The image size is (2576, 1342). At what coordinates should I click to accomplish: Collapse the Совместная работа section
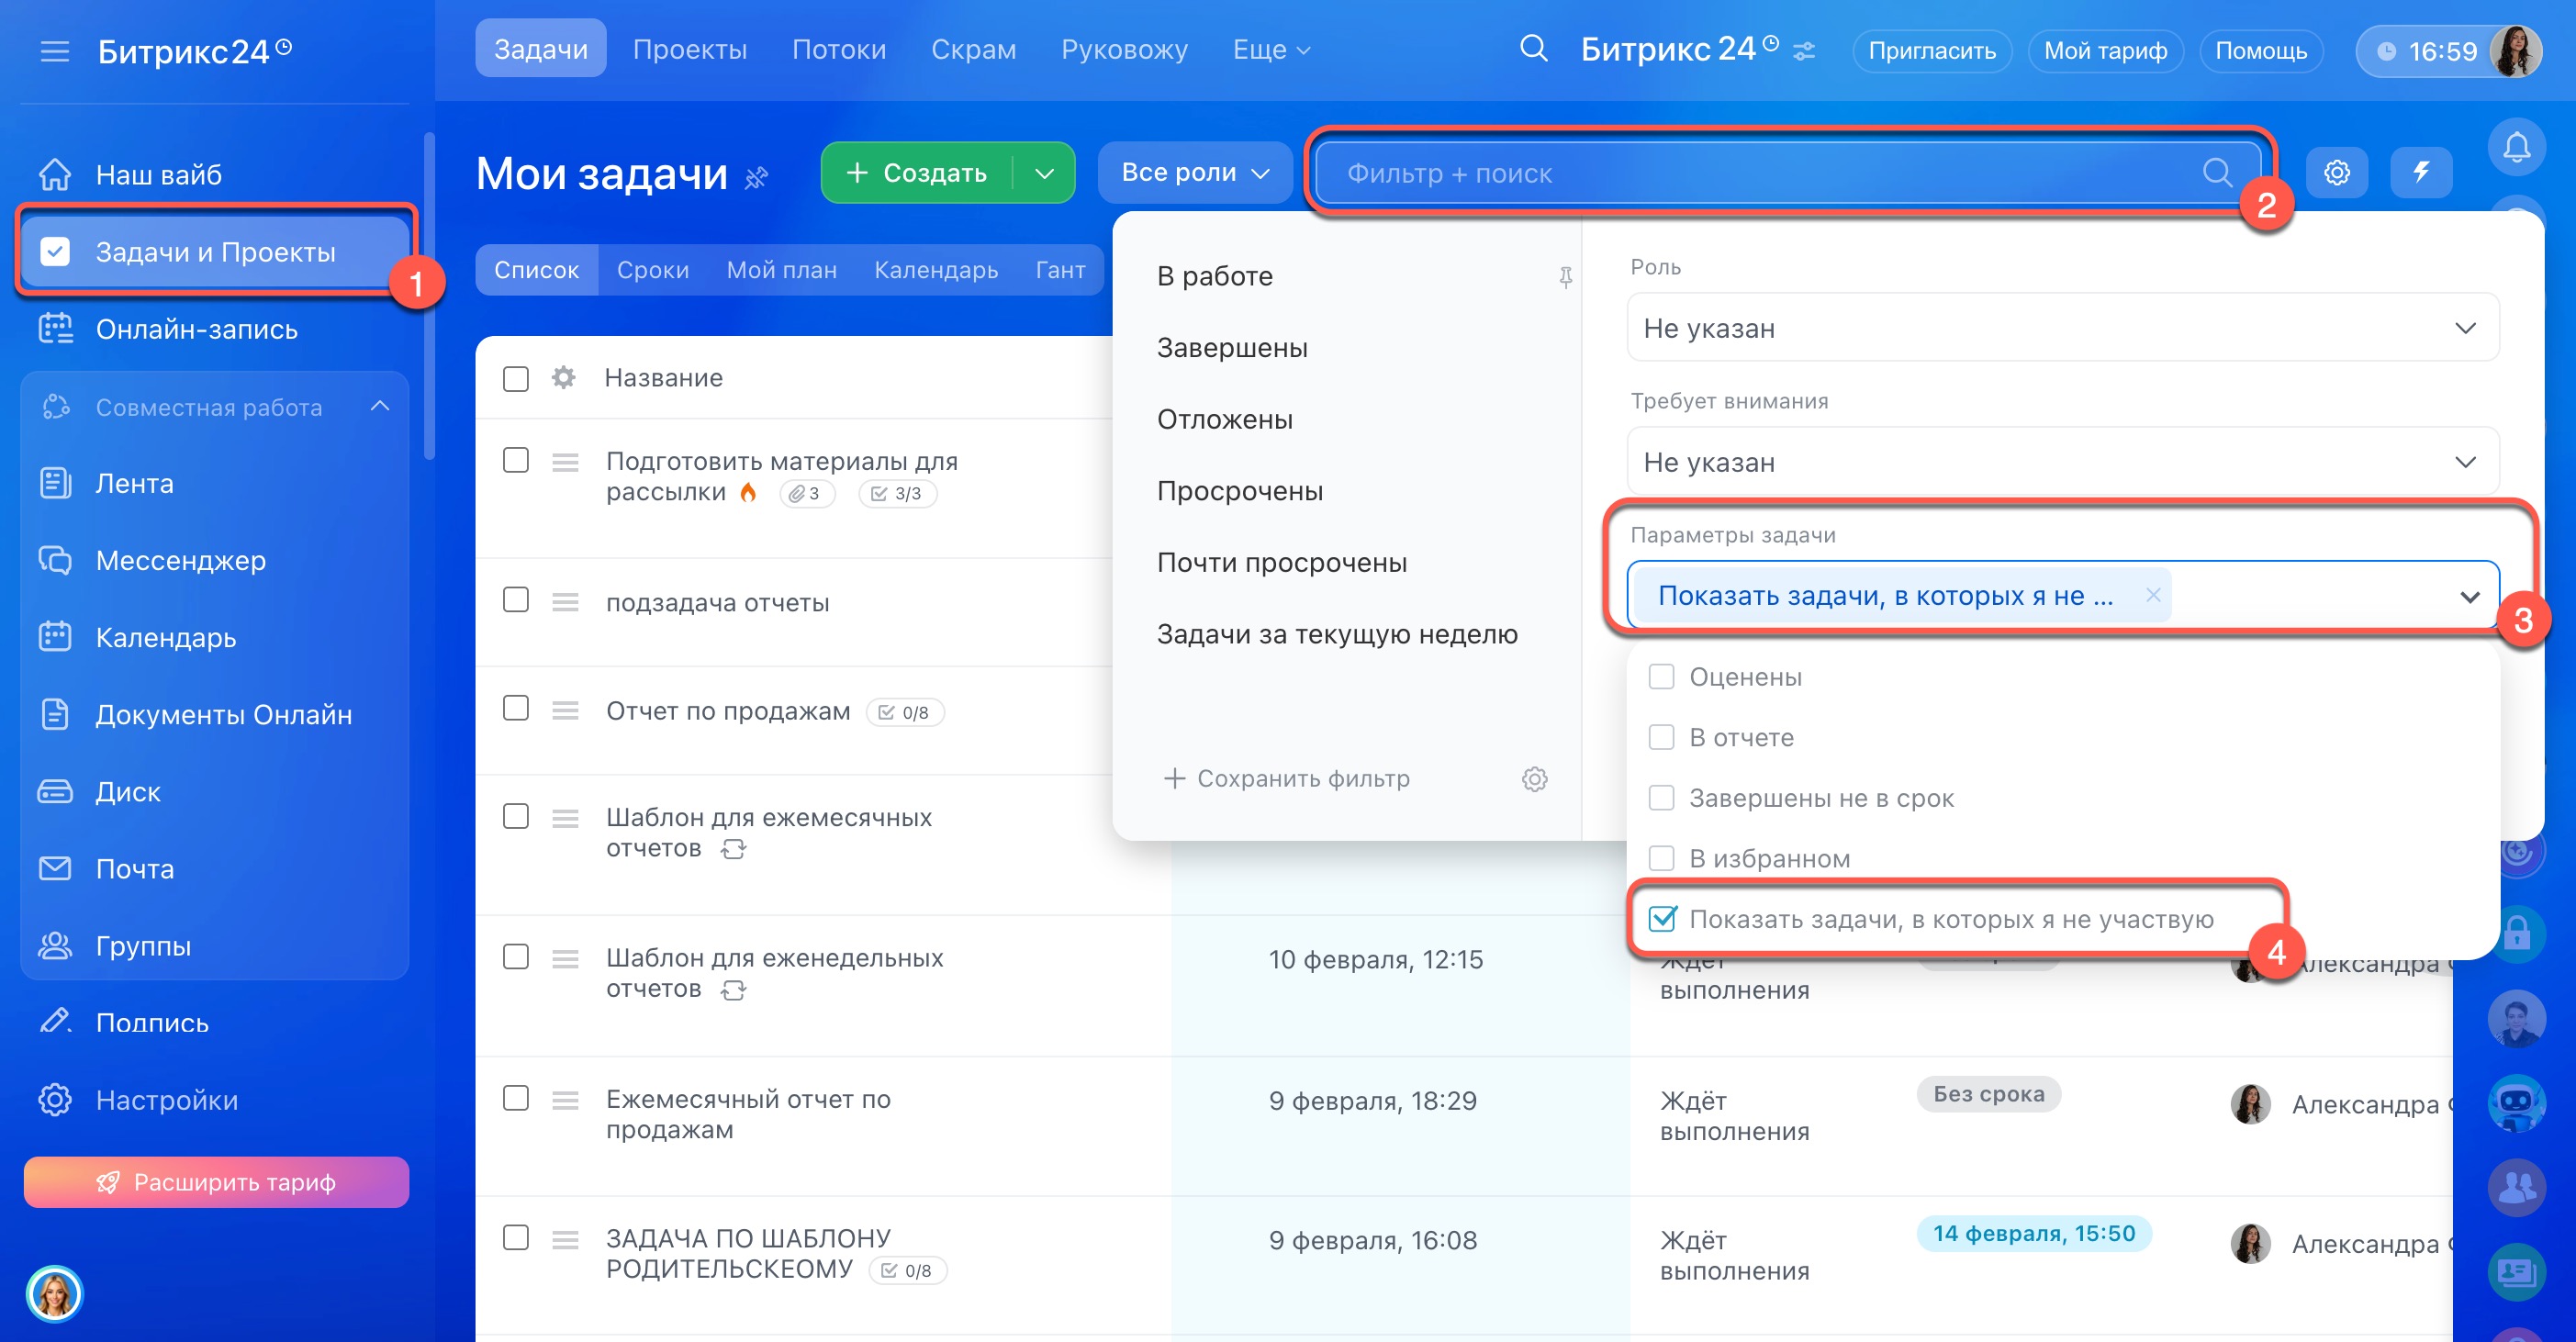(x=379, y=406)
